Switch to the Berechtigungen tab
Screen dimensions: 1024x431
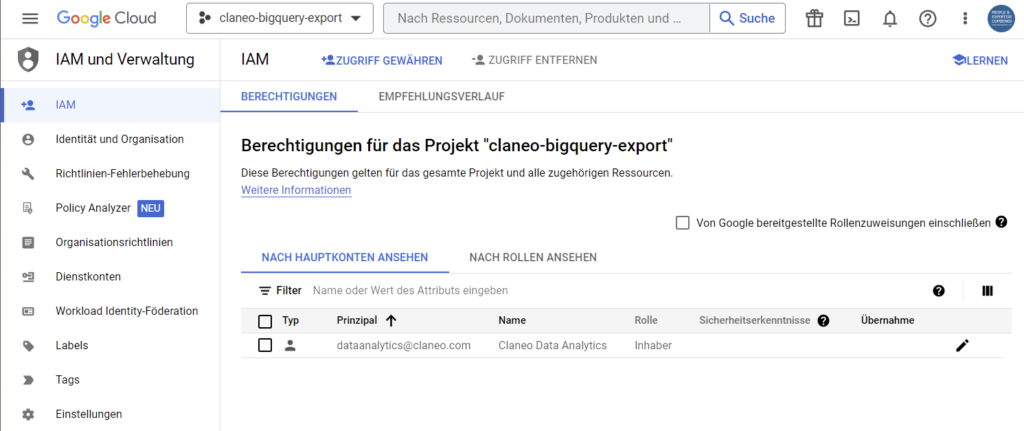289,97
